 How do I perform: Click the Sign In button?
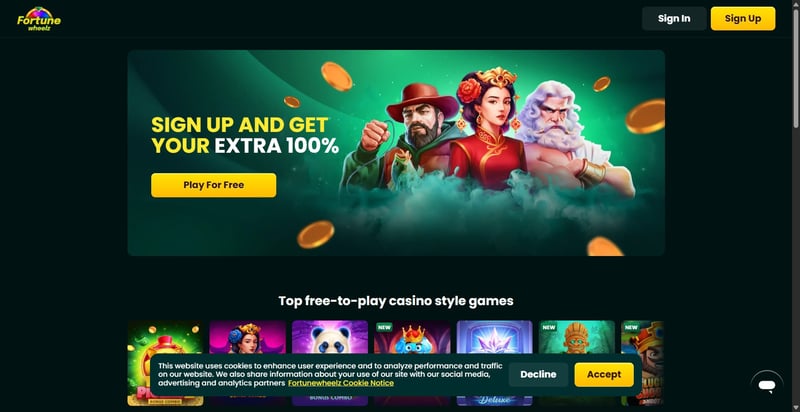pyautogui.click(x=674, y=18)
